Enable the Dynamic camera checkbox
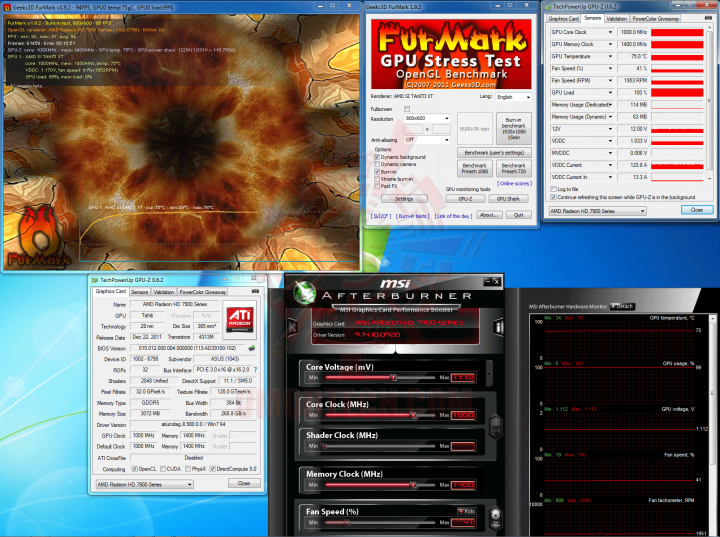The image size is (720, 537). (377, 164)
